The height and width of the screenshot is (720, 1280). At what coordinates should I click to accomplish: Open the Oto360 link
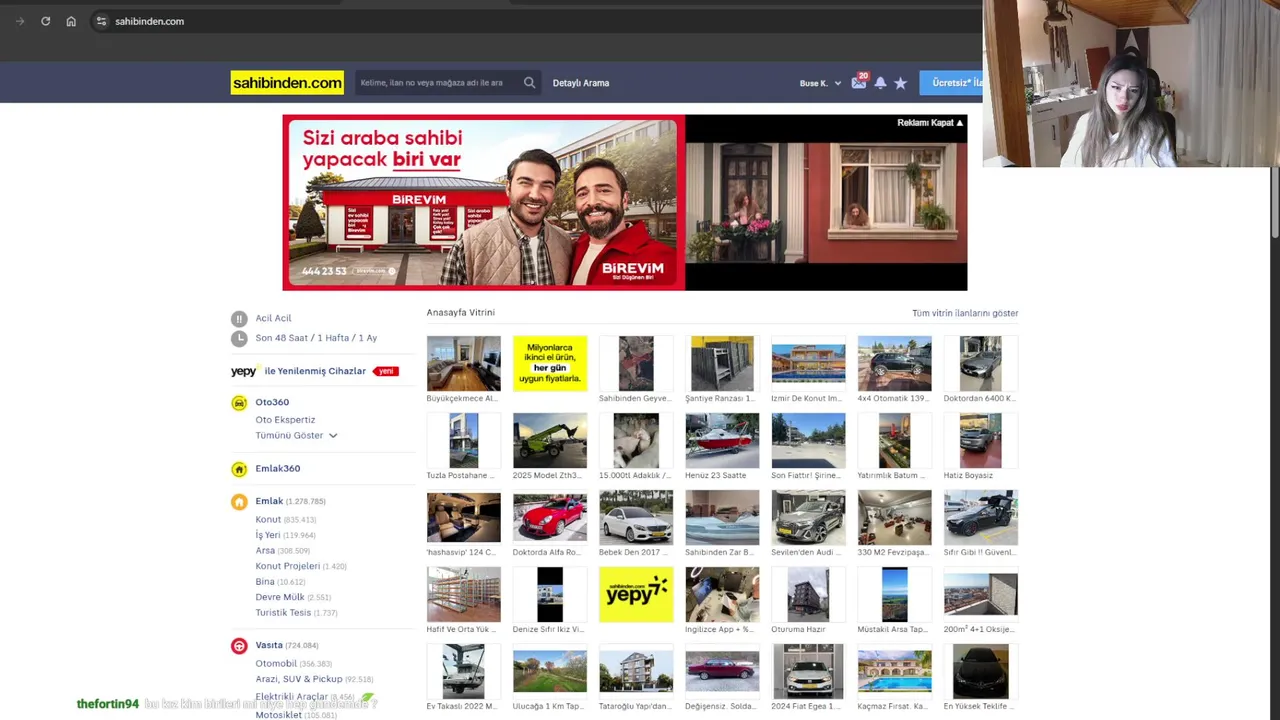pyautogui.click(x=272, y=402)
